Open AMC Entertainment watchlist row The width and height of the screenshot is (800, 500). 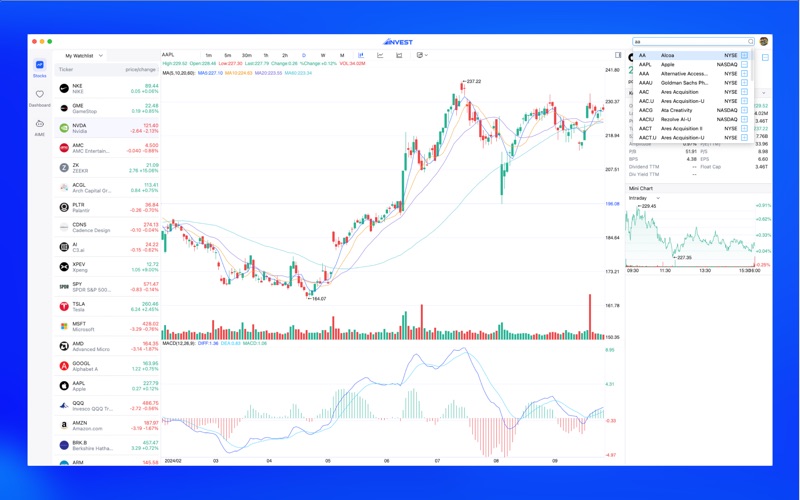tap(107, 148)
